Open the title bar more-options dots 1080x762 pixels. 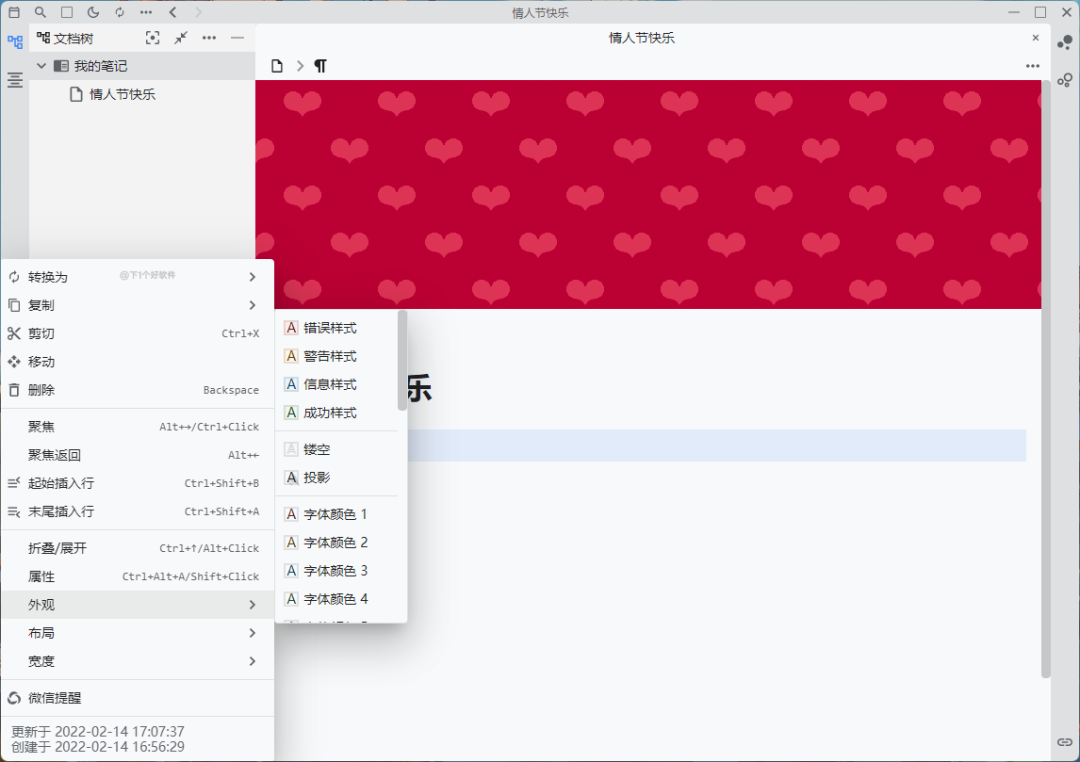pyautogui.click(x=146, y=12)
